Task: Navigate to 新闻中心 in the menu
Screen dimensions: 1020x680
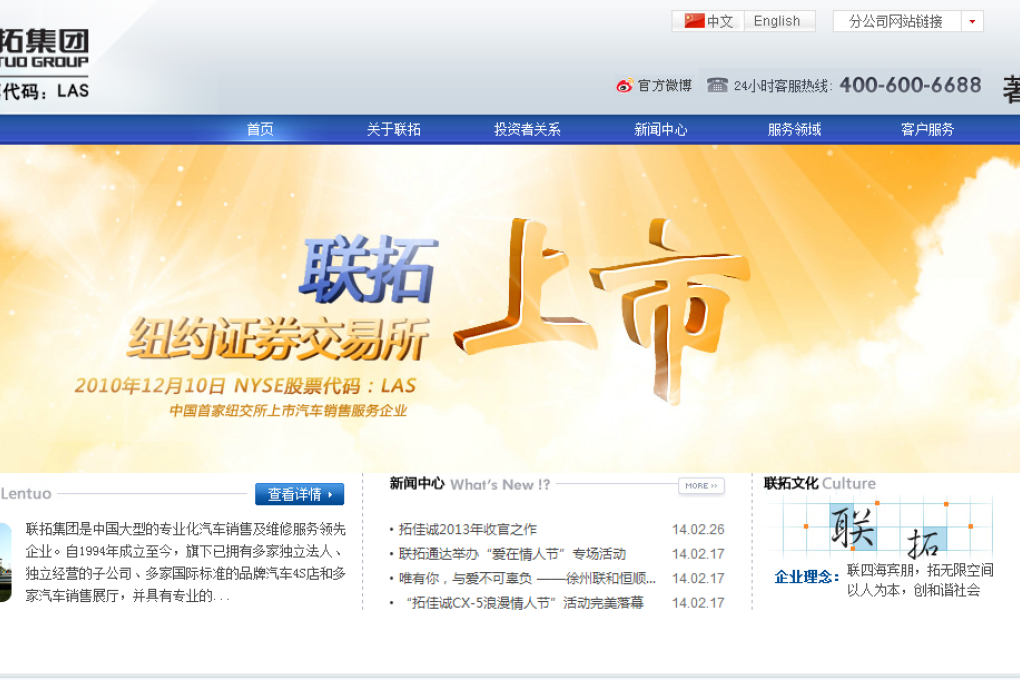Action: click(660, 129)
